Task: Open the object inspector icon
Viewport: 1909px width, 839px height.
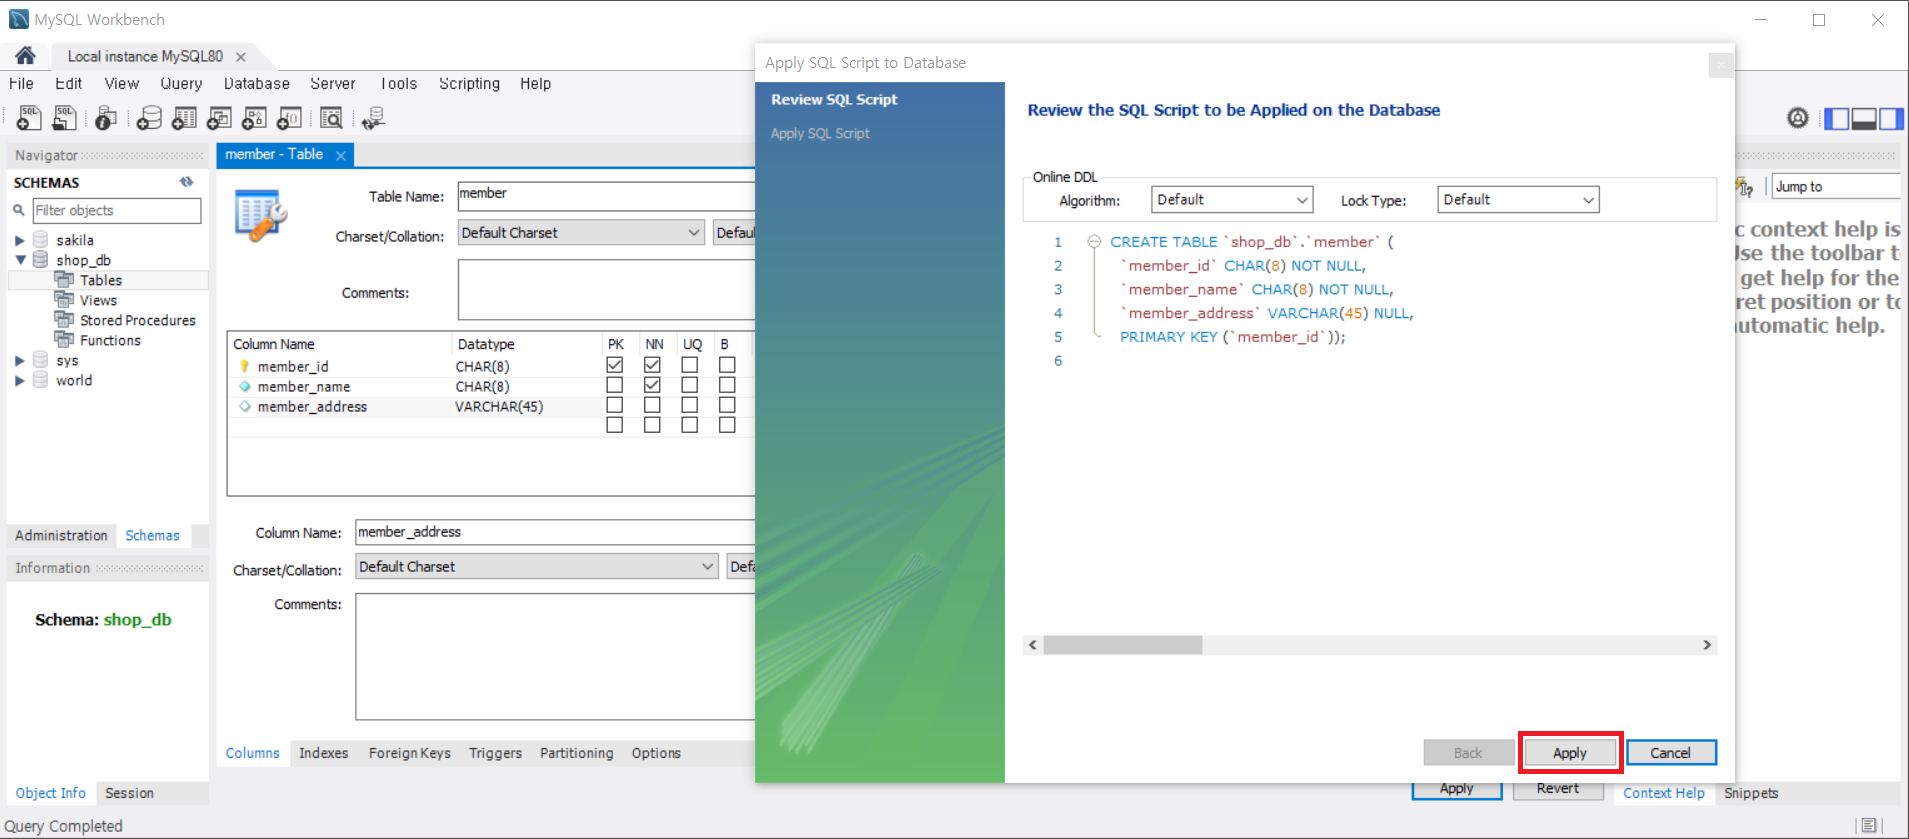Action: (105, 118)
